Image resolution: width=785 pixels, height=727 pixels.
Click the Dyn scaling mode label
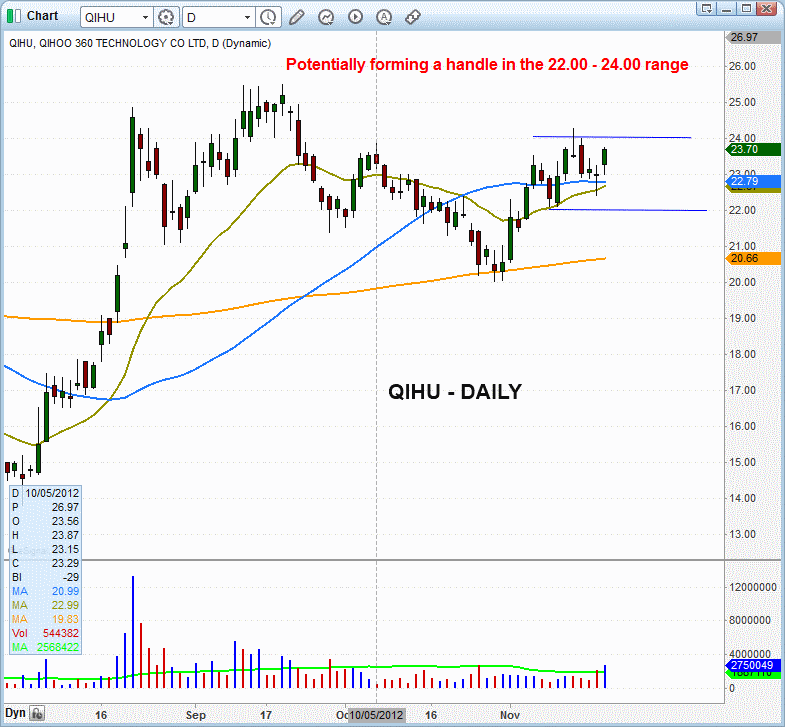(16, 713)
